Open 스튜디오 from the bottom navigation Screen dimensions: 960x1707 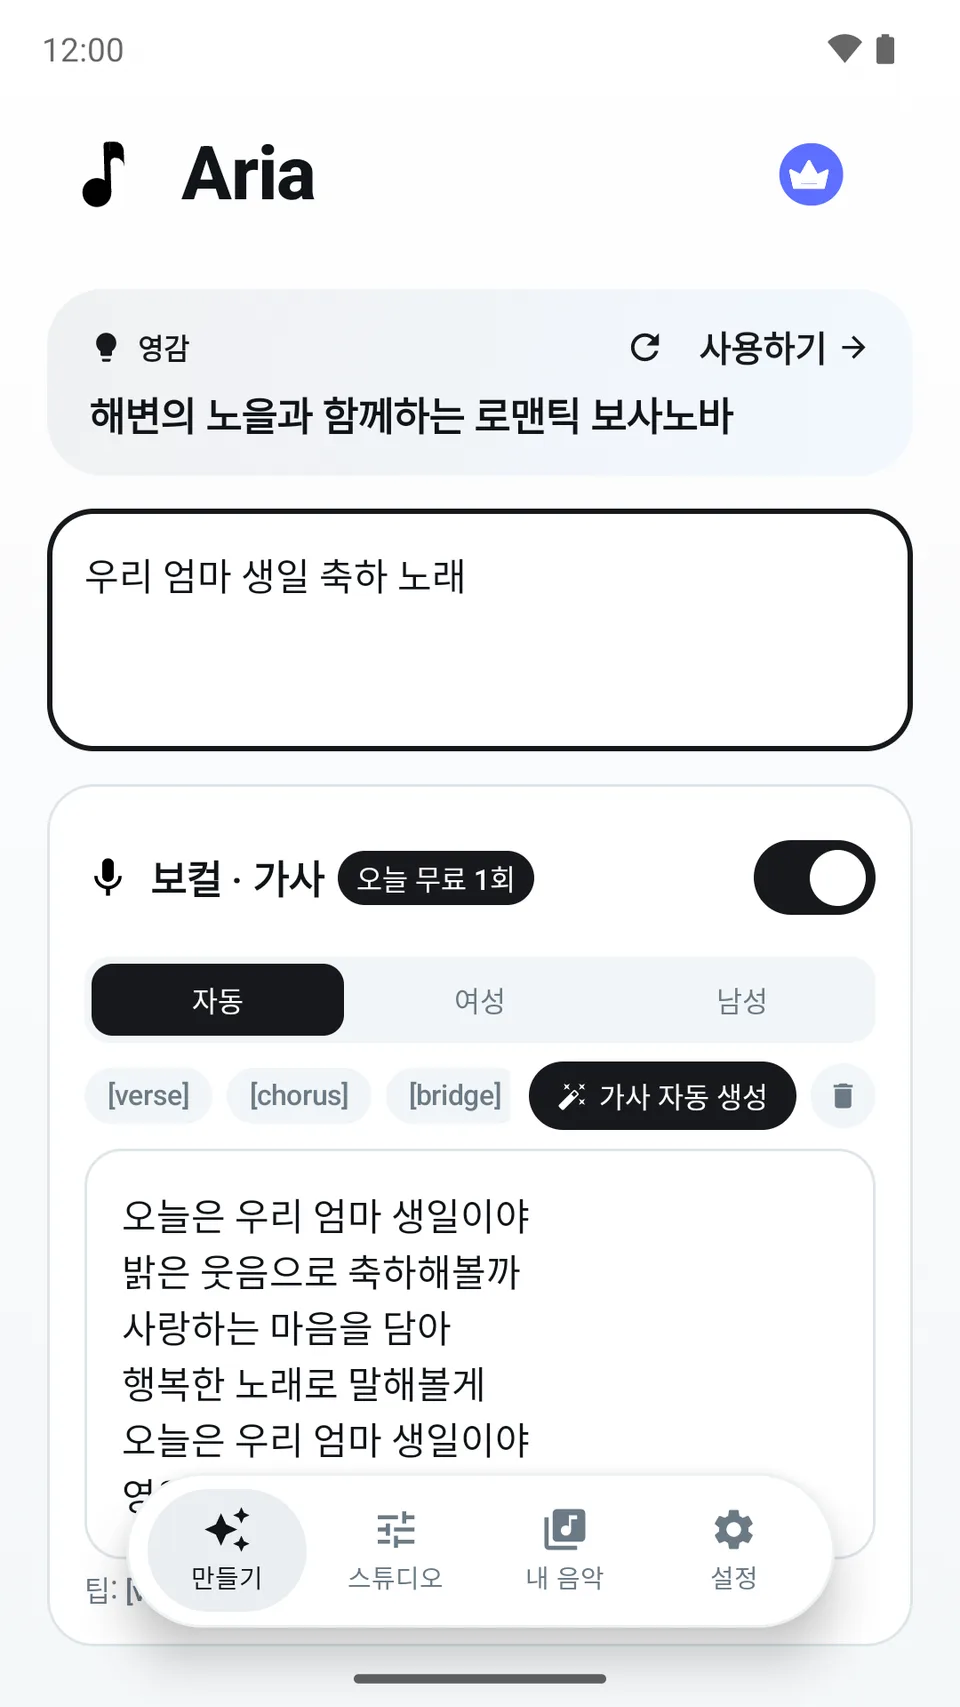(x=396, y=1550)
